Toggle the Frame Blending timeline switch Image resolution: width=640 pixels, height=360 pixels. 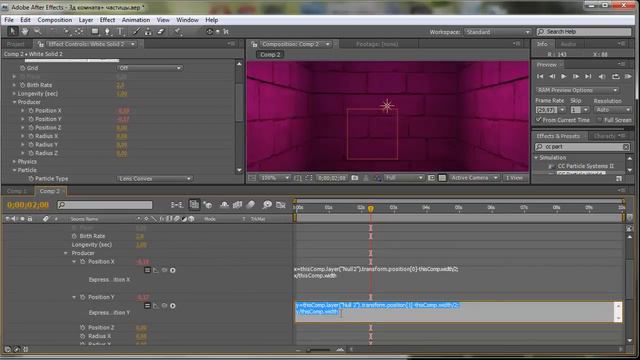point(237,204)
